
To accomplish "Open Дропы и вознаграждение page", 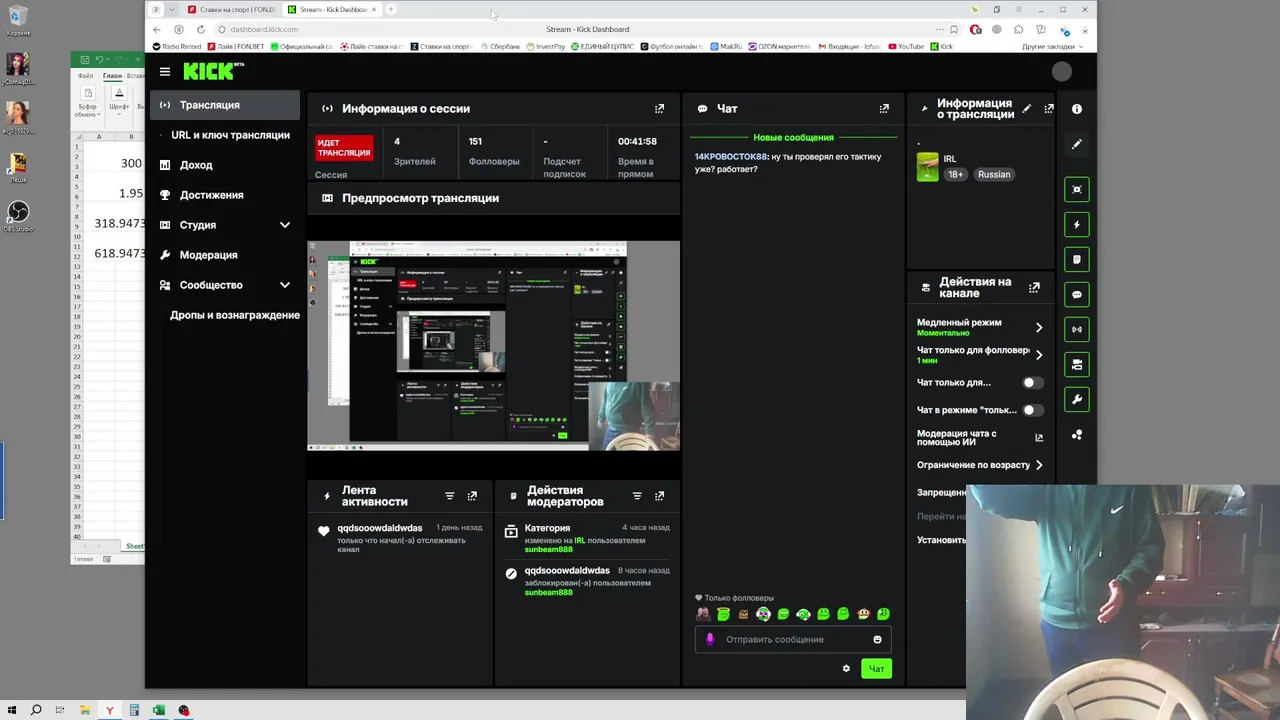I will pos(234,315).
